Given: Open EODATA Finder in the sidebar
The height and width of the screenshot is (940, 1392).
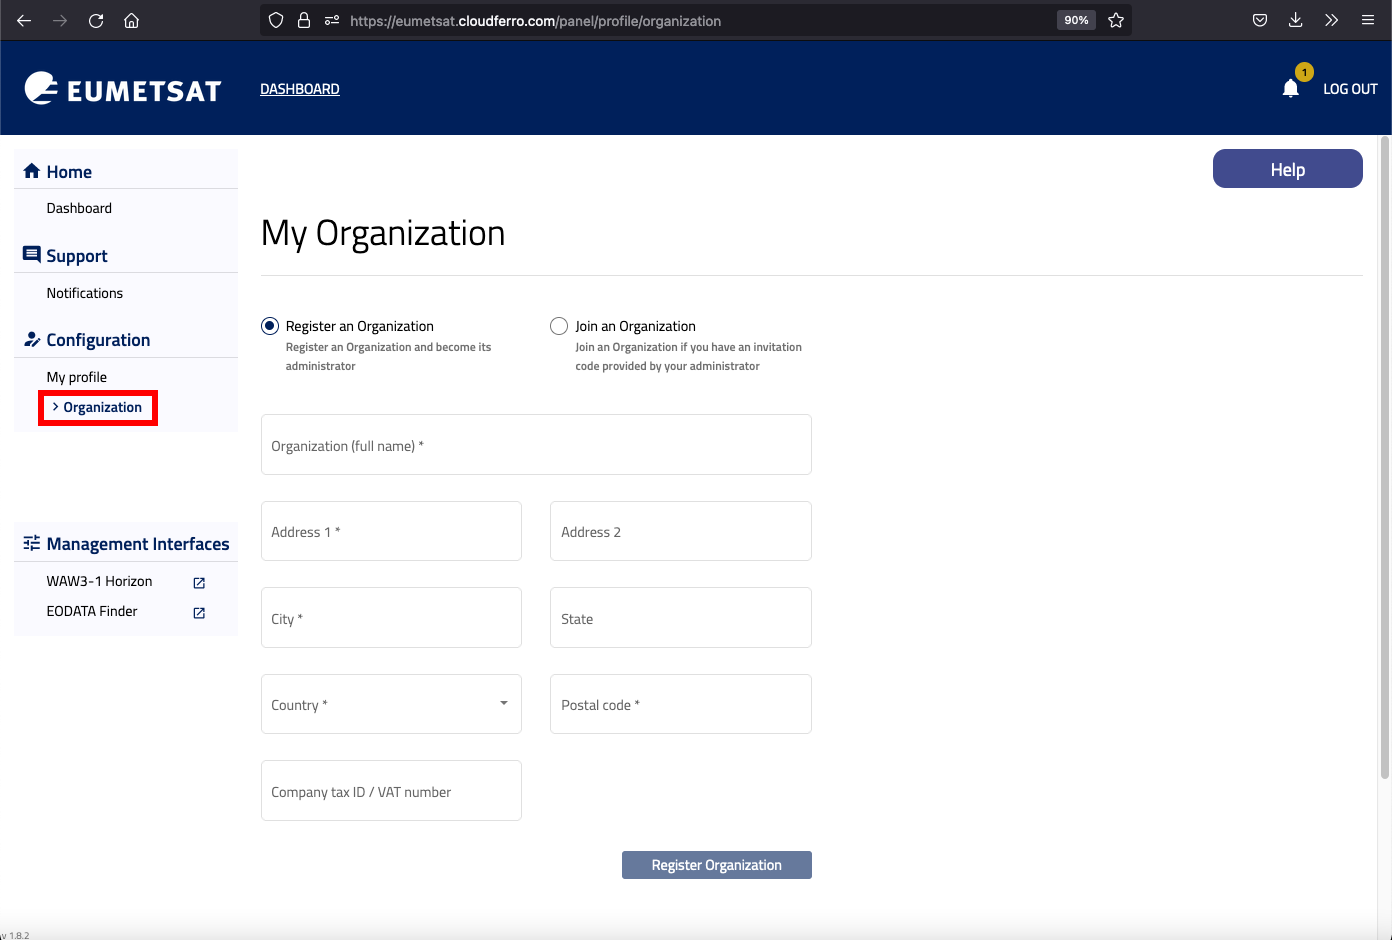Looking at the screenshot, I should coord(92,611).
